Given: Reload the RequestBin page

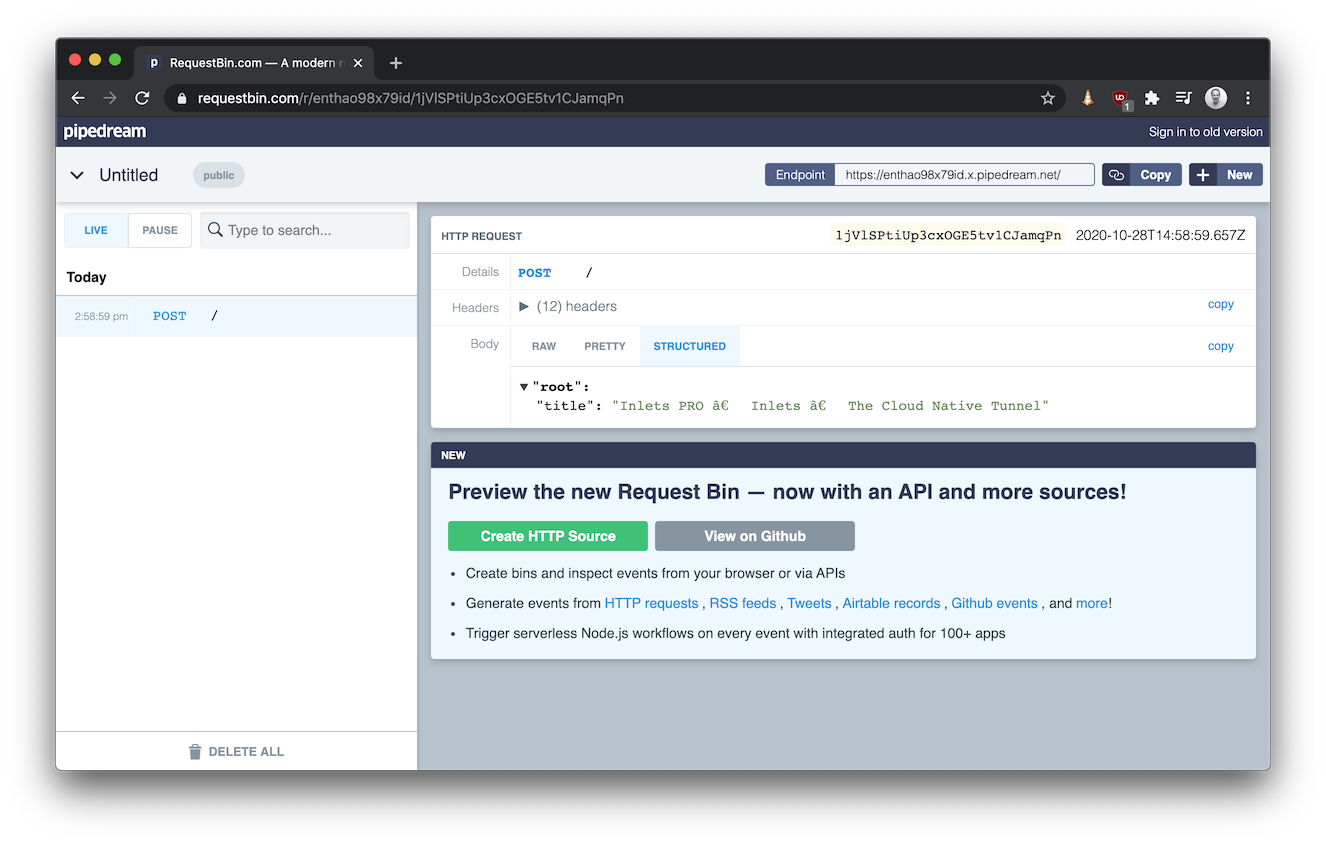Looking at the screenshot, I should pos(142,98).
